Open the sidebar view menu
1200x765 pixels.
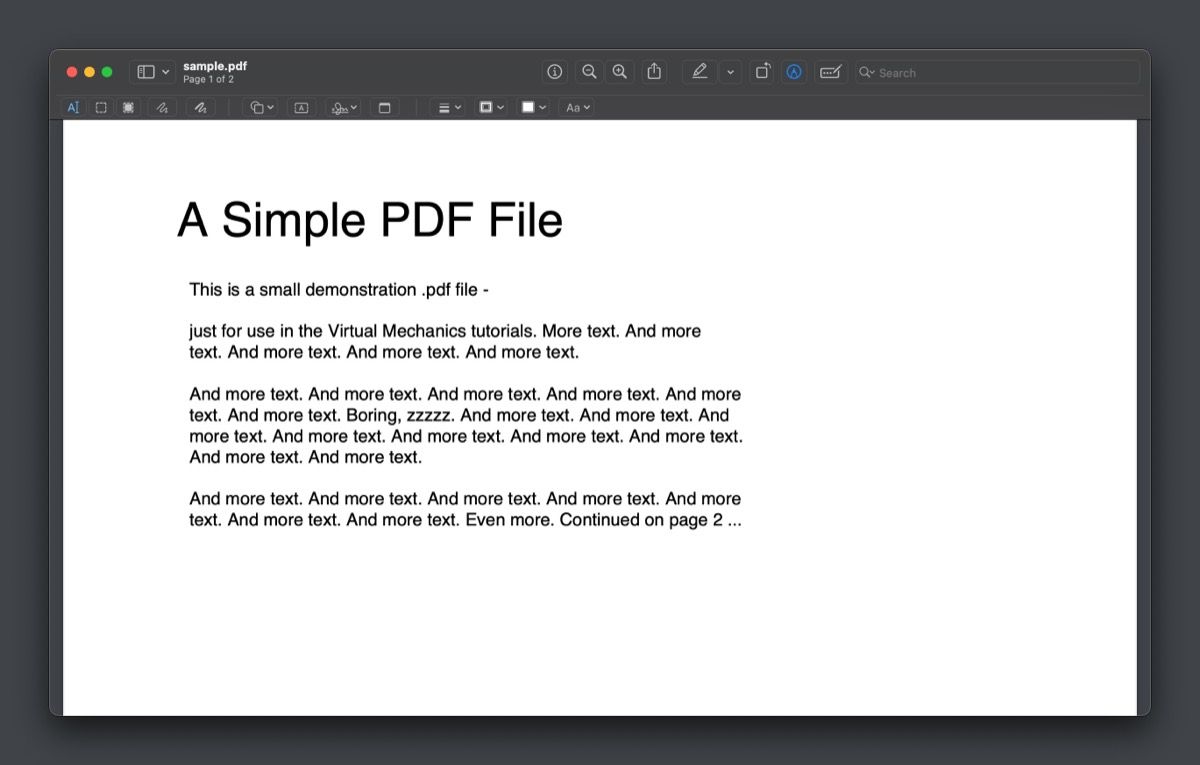(150, 71)
